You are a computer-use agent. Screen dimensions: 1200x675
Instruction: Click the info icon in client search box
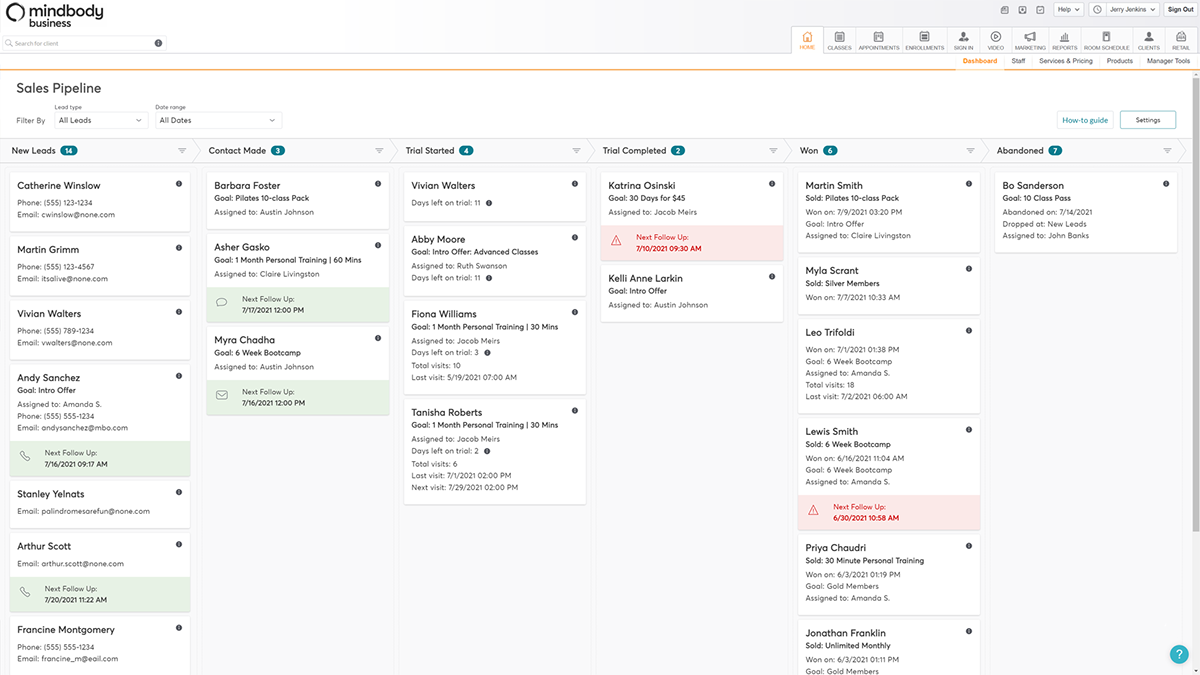pos(158,43)
